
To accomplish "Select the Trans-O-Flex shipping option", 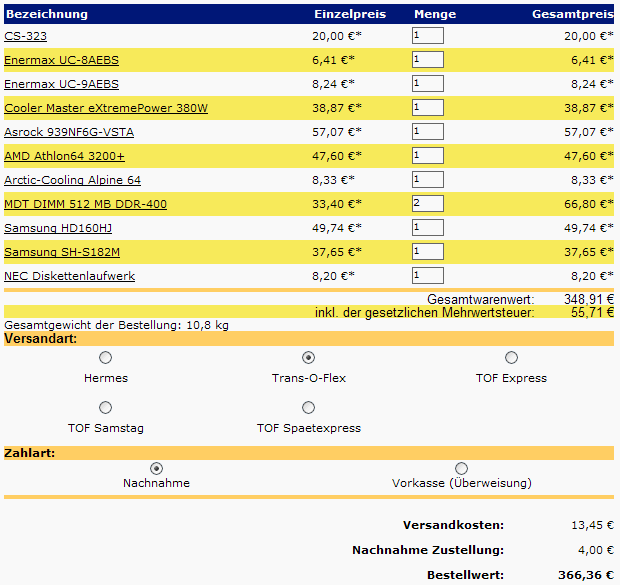I will (x=308, y=358).
